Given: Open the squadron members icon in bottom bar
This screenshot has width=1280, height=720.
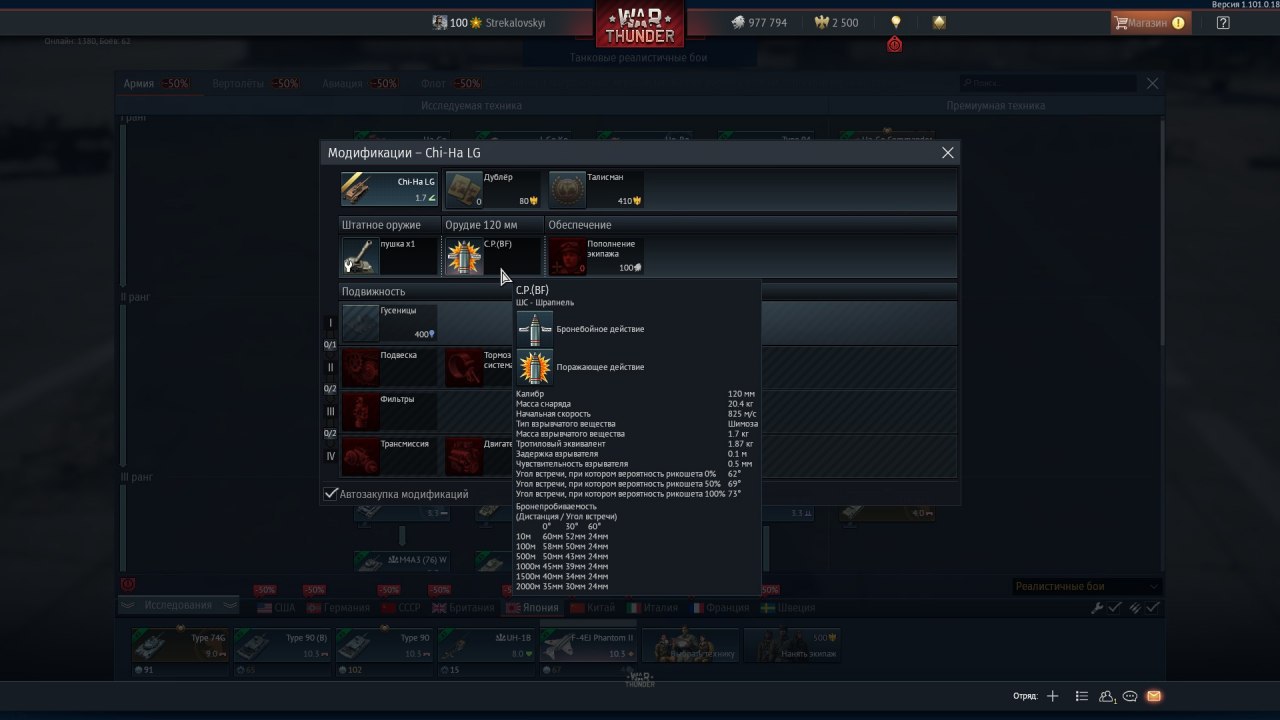Looking at the screenshot, I should click(1107, 696).
